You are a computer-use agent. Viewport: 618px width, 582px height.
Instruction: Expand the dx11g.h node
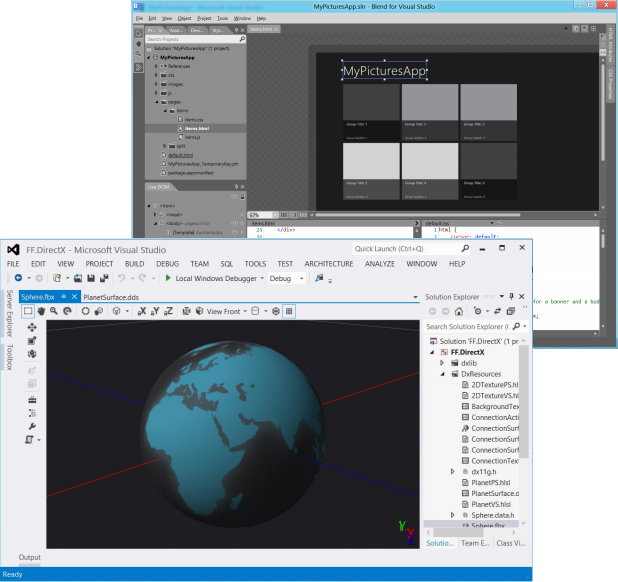click(453, 472)
